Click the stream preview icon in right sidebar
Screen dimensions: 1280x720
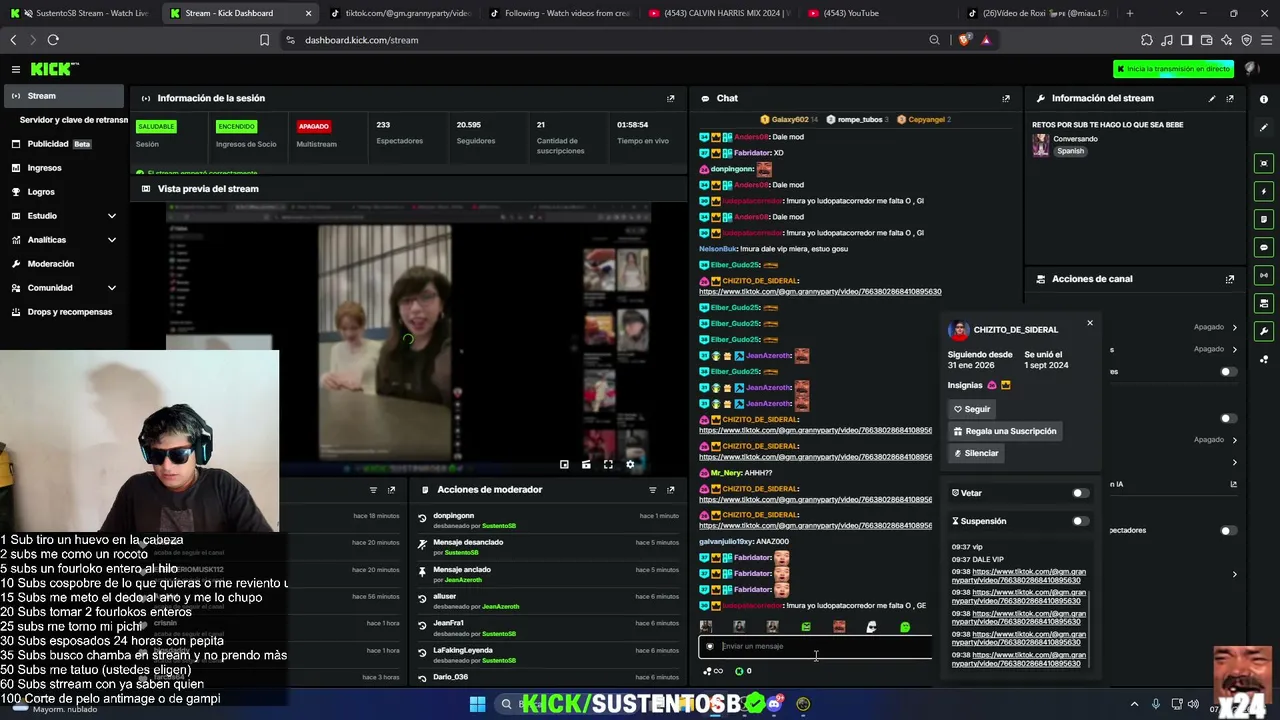(1264, 163)
